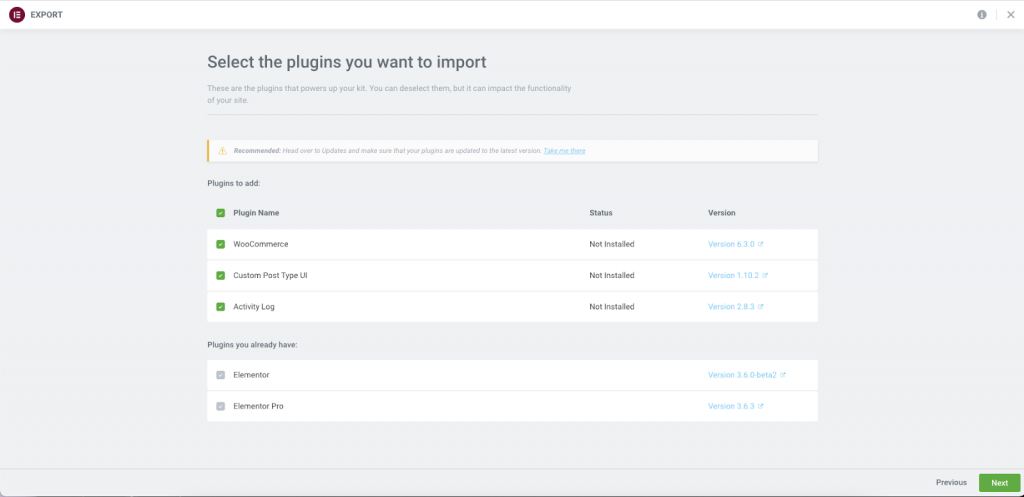Close the export wizard

click(x=1010, y=15)
